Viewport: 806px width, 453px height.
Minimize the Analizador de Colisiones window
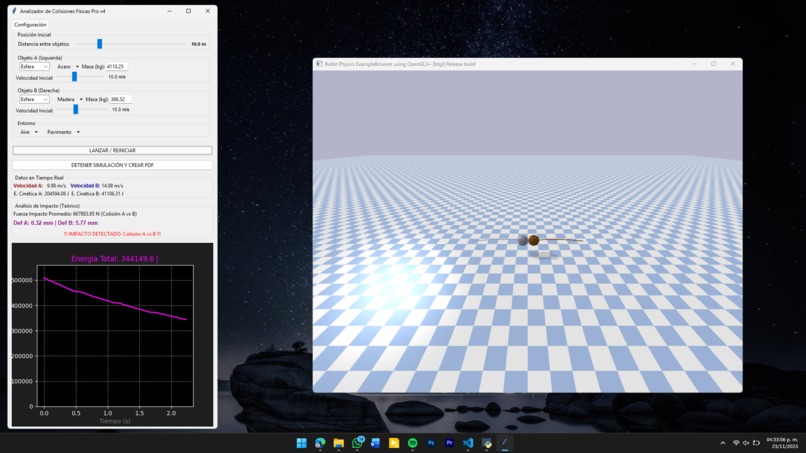point(170,11)
